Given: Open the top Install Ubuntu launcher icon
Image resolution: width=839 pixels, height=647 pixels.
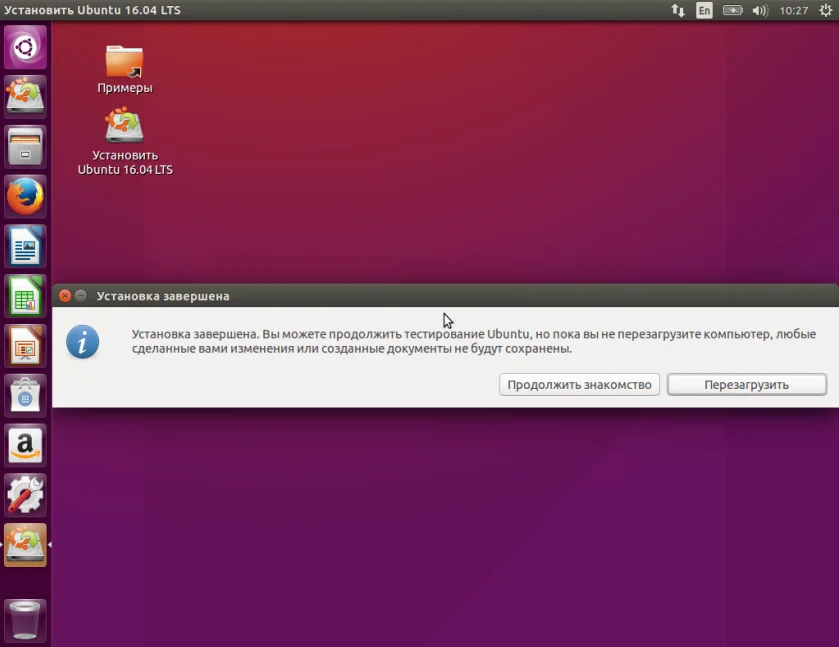Looking at the screenshot, I should [25, 97].
